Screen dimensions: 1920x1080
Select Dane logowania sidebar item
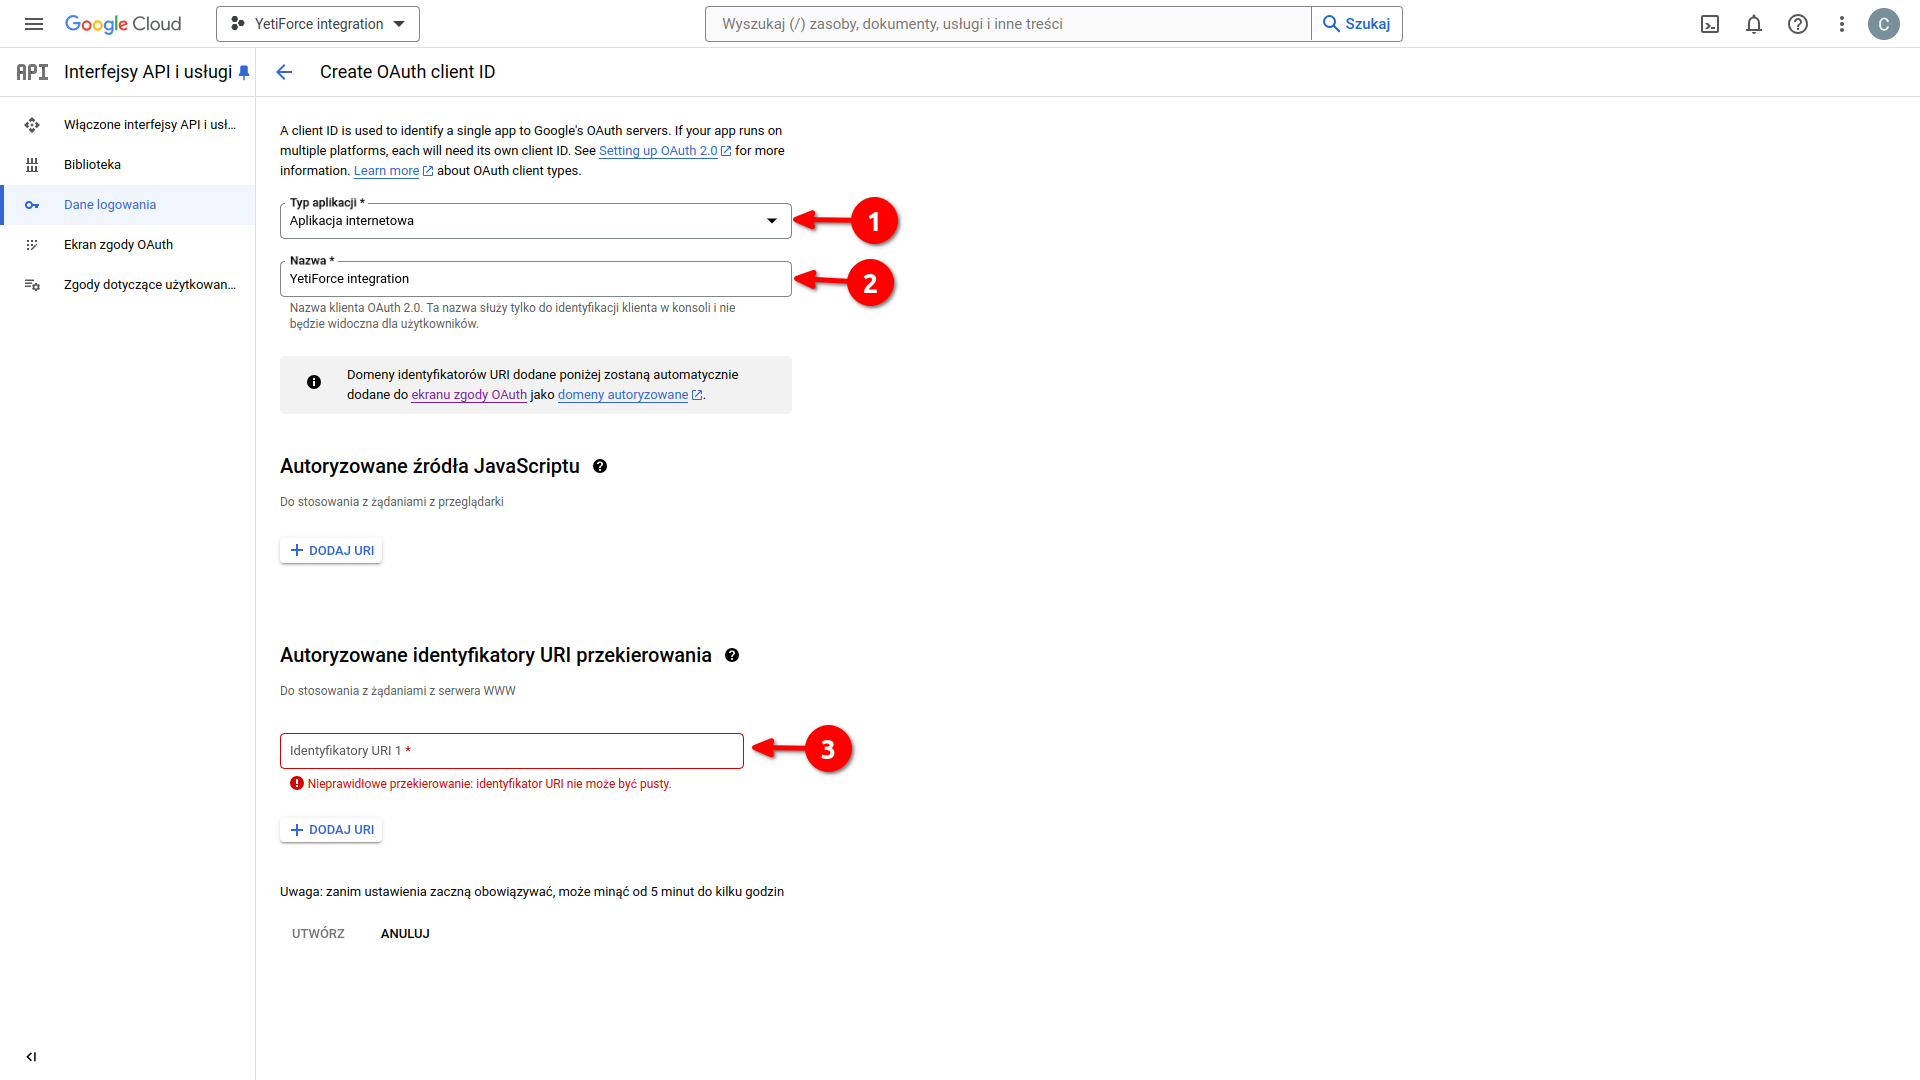pyautogui.click(x=128, y=205)
